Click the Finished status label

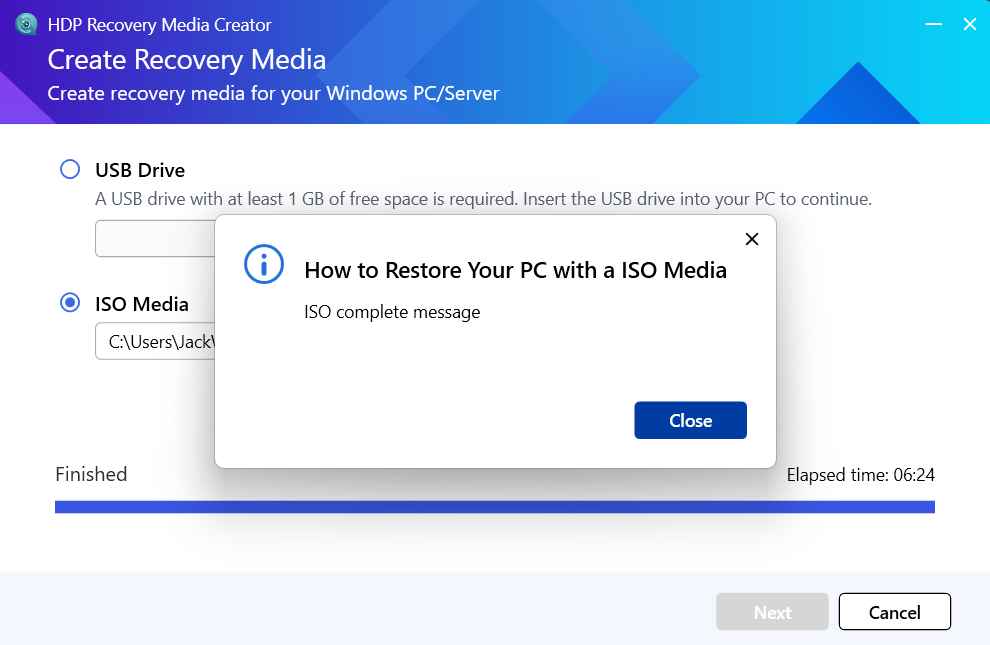(91, 474)
